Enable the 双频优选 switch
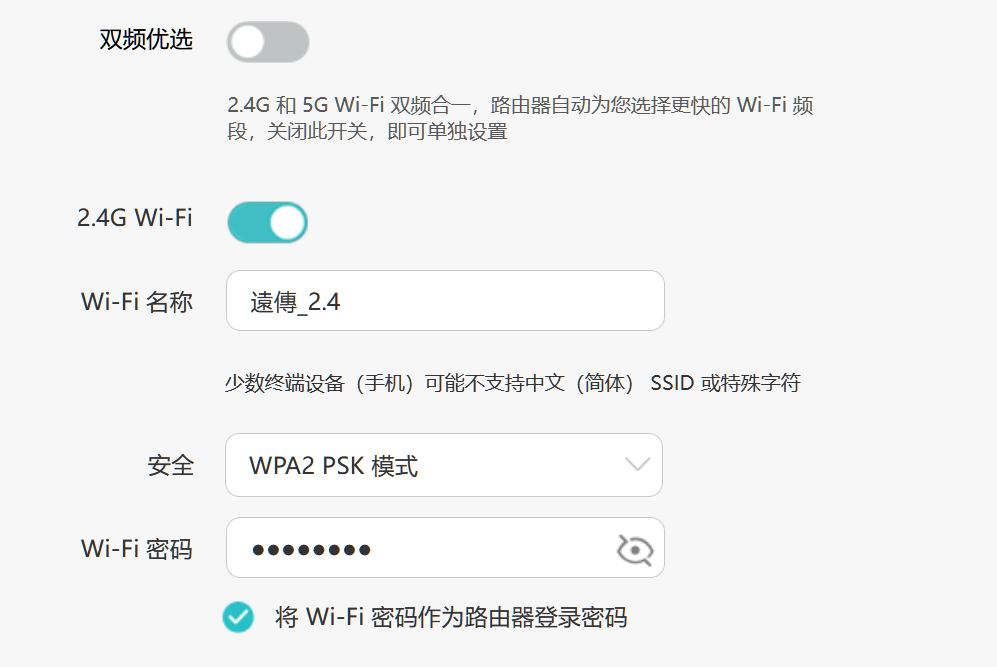 pos(268,42)
